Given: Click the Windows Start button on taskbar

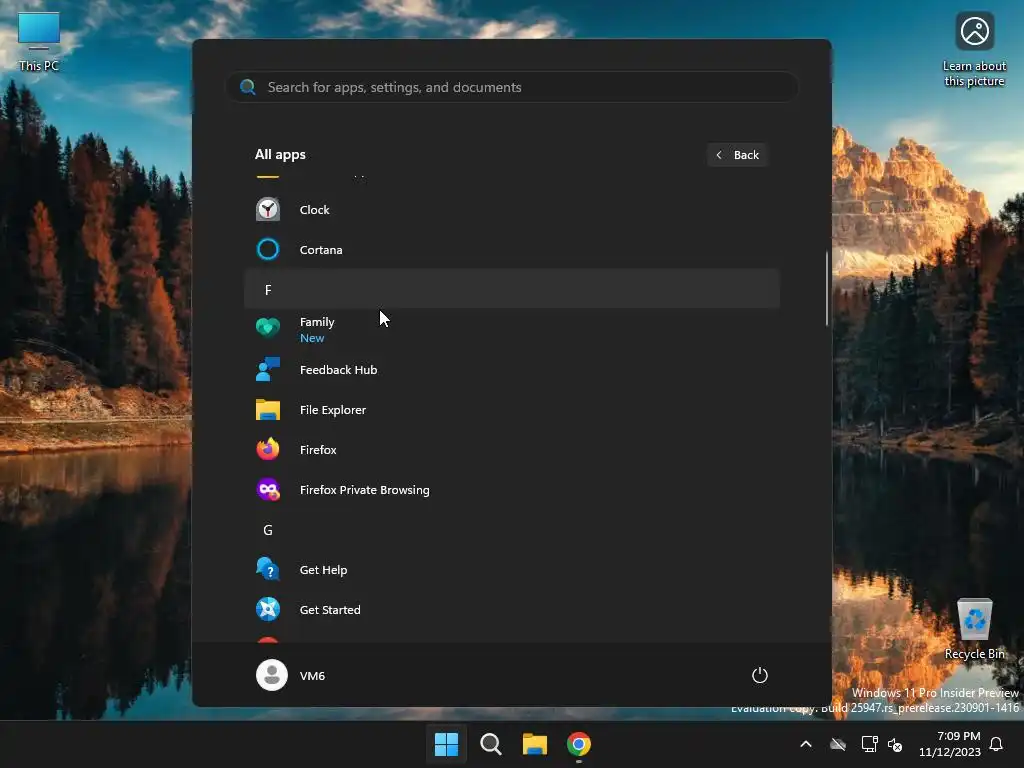Looking at the screenshot, I should click(x=447, y=744).
